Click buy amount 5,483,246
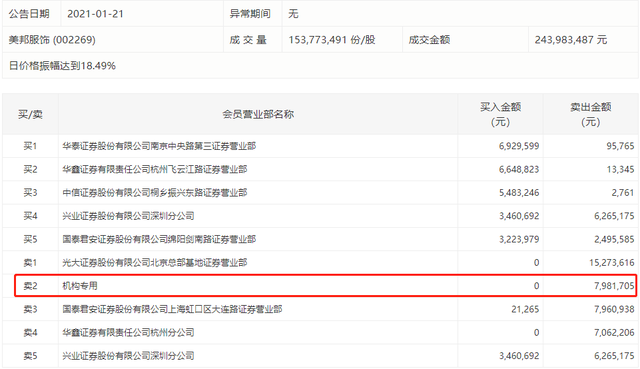Image resolution: width=640 pixels, height=369 pixels. 519,193
